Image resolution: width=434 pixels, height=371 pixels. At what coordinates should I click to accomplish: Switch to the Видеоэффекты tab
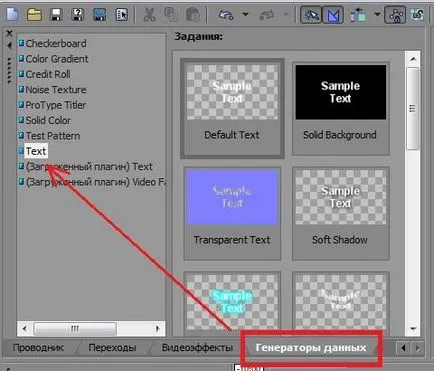(197, 348)
